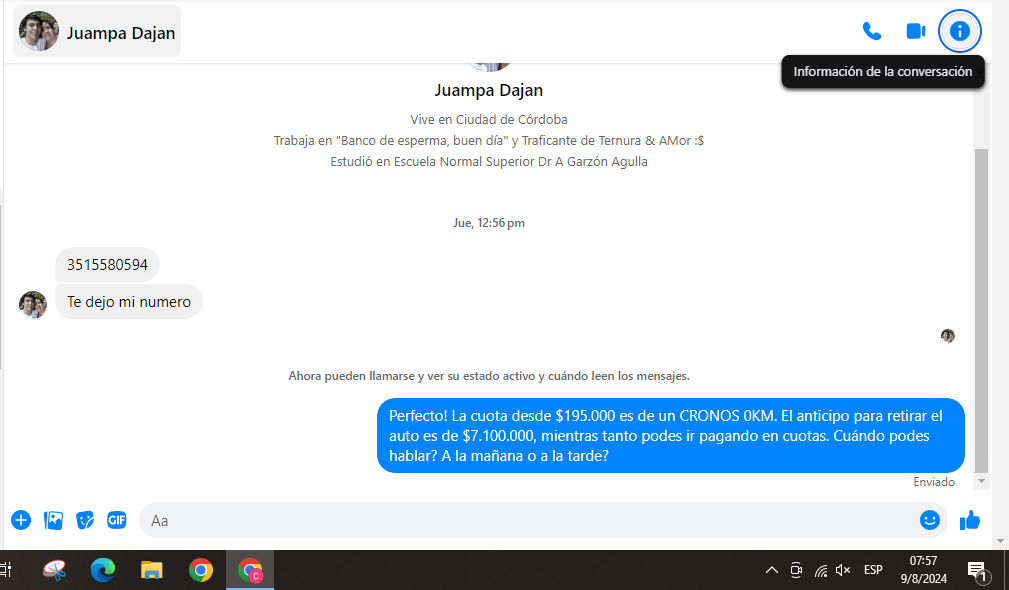Open Microsoft Edge from the taskbar
1009x590 pixels.
click(x=102, y=570)
